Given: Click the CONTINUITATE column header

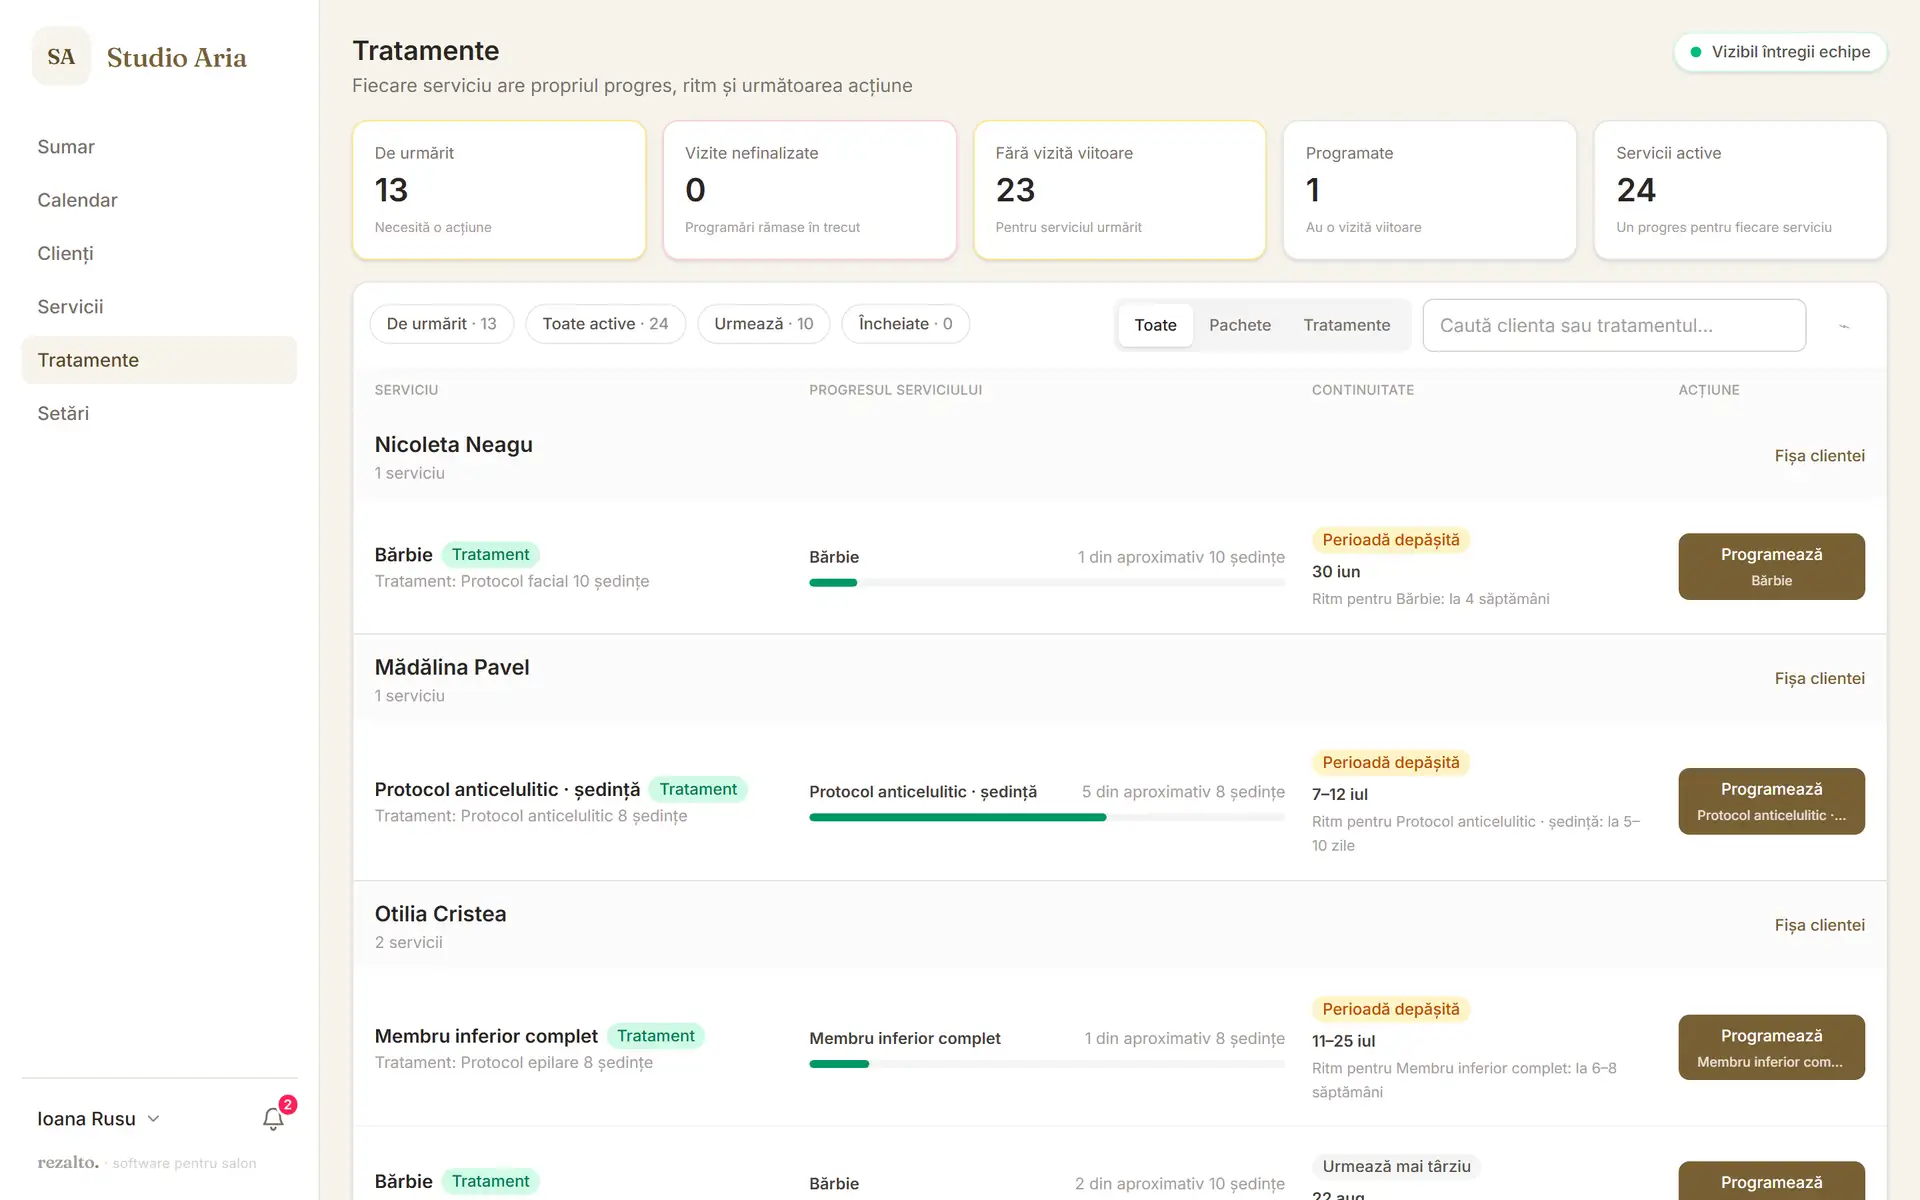Looking at the screenshot, I should tap(1362, 390).
